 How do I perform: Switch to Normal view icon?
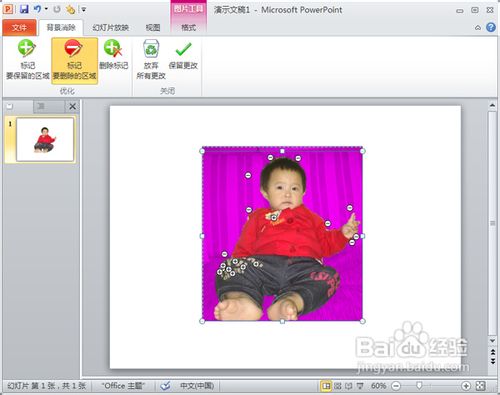326,386
